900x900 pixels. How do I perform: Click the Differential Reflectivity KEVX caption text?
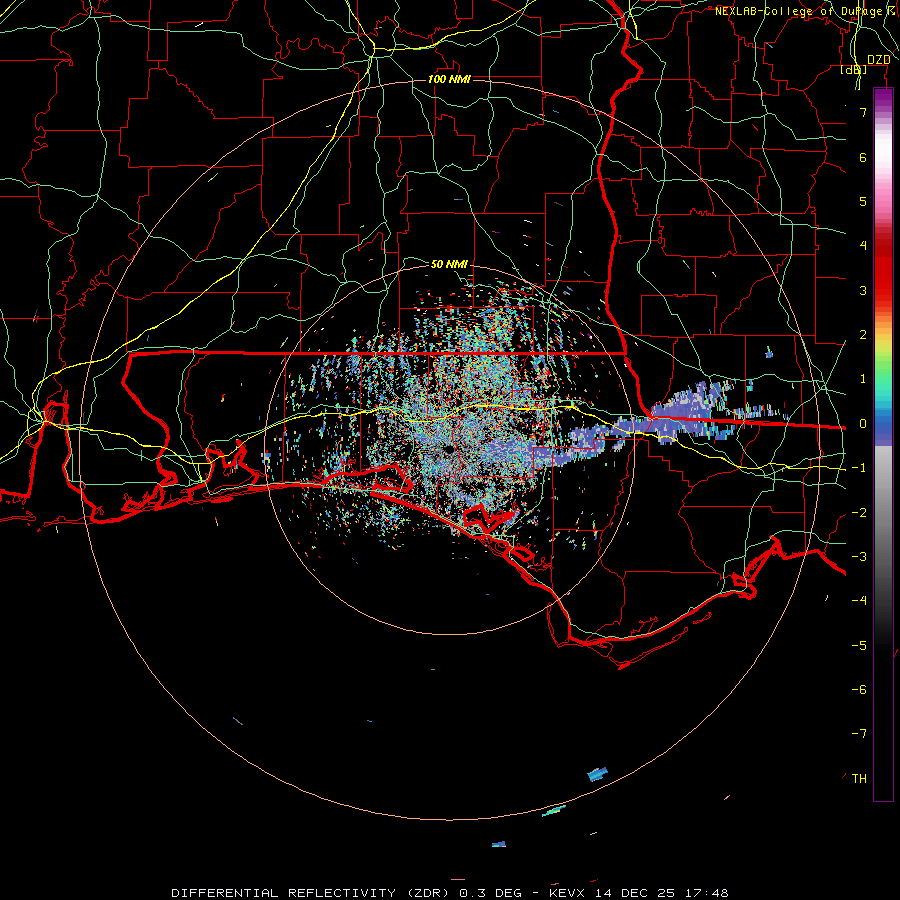click(450, 893)
